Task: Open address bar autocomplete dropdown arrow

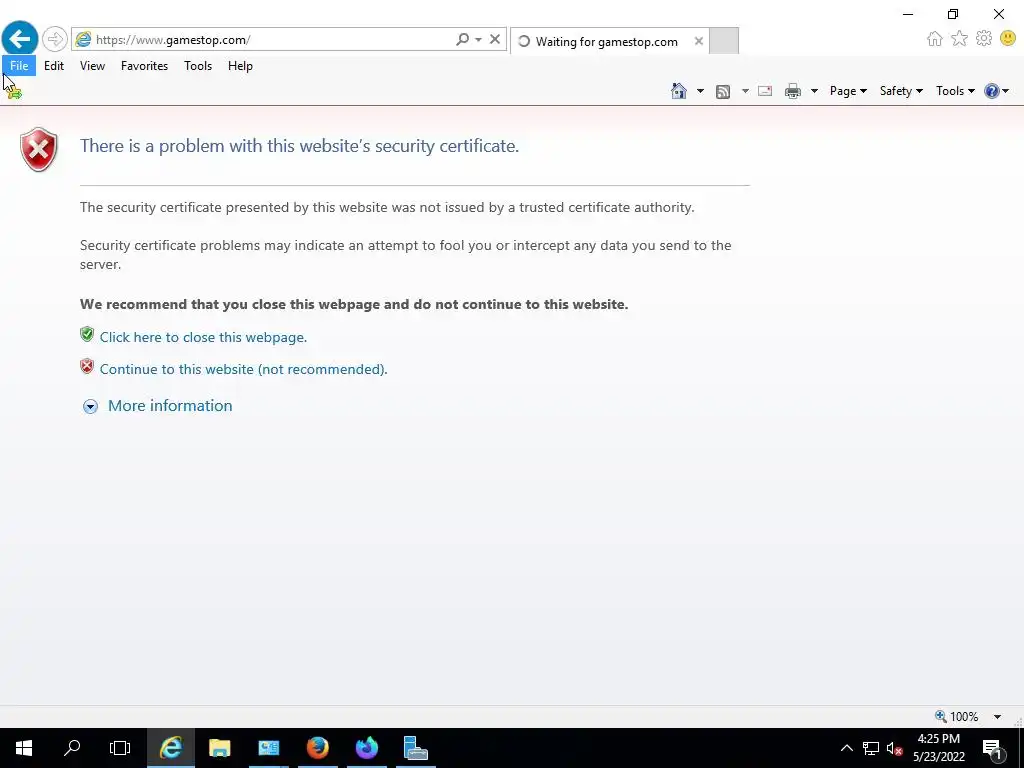Action: point(479,39)
